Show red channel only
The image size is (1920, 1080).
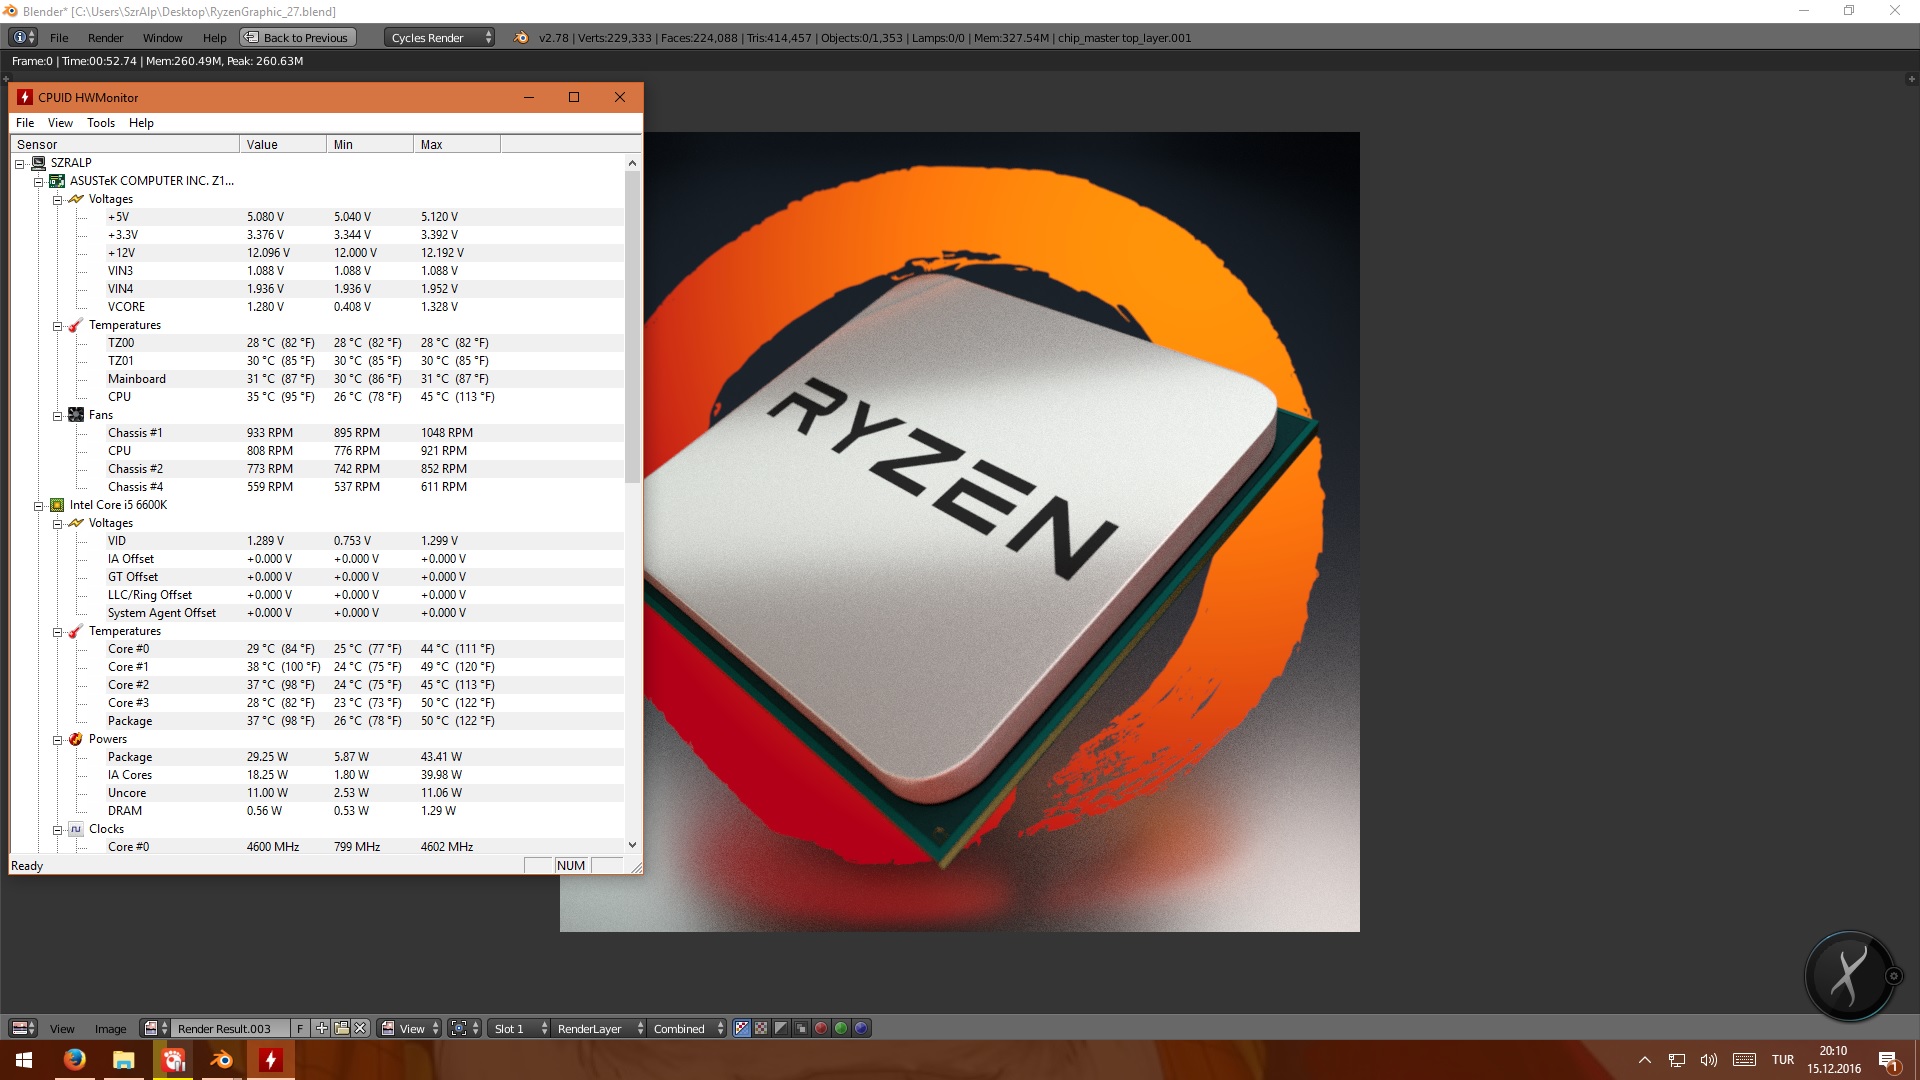coord(821,1028)
